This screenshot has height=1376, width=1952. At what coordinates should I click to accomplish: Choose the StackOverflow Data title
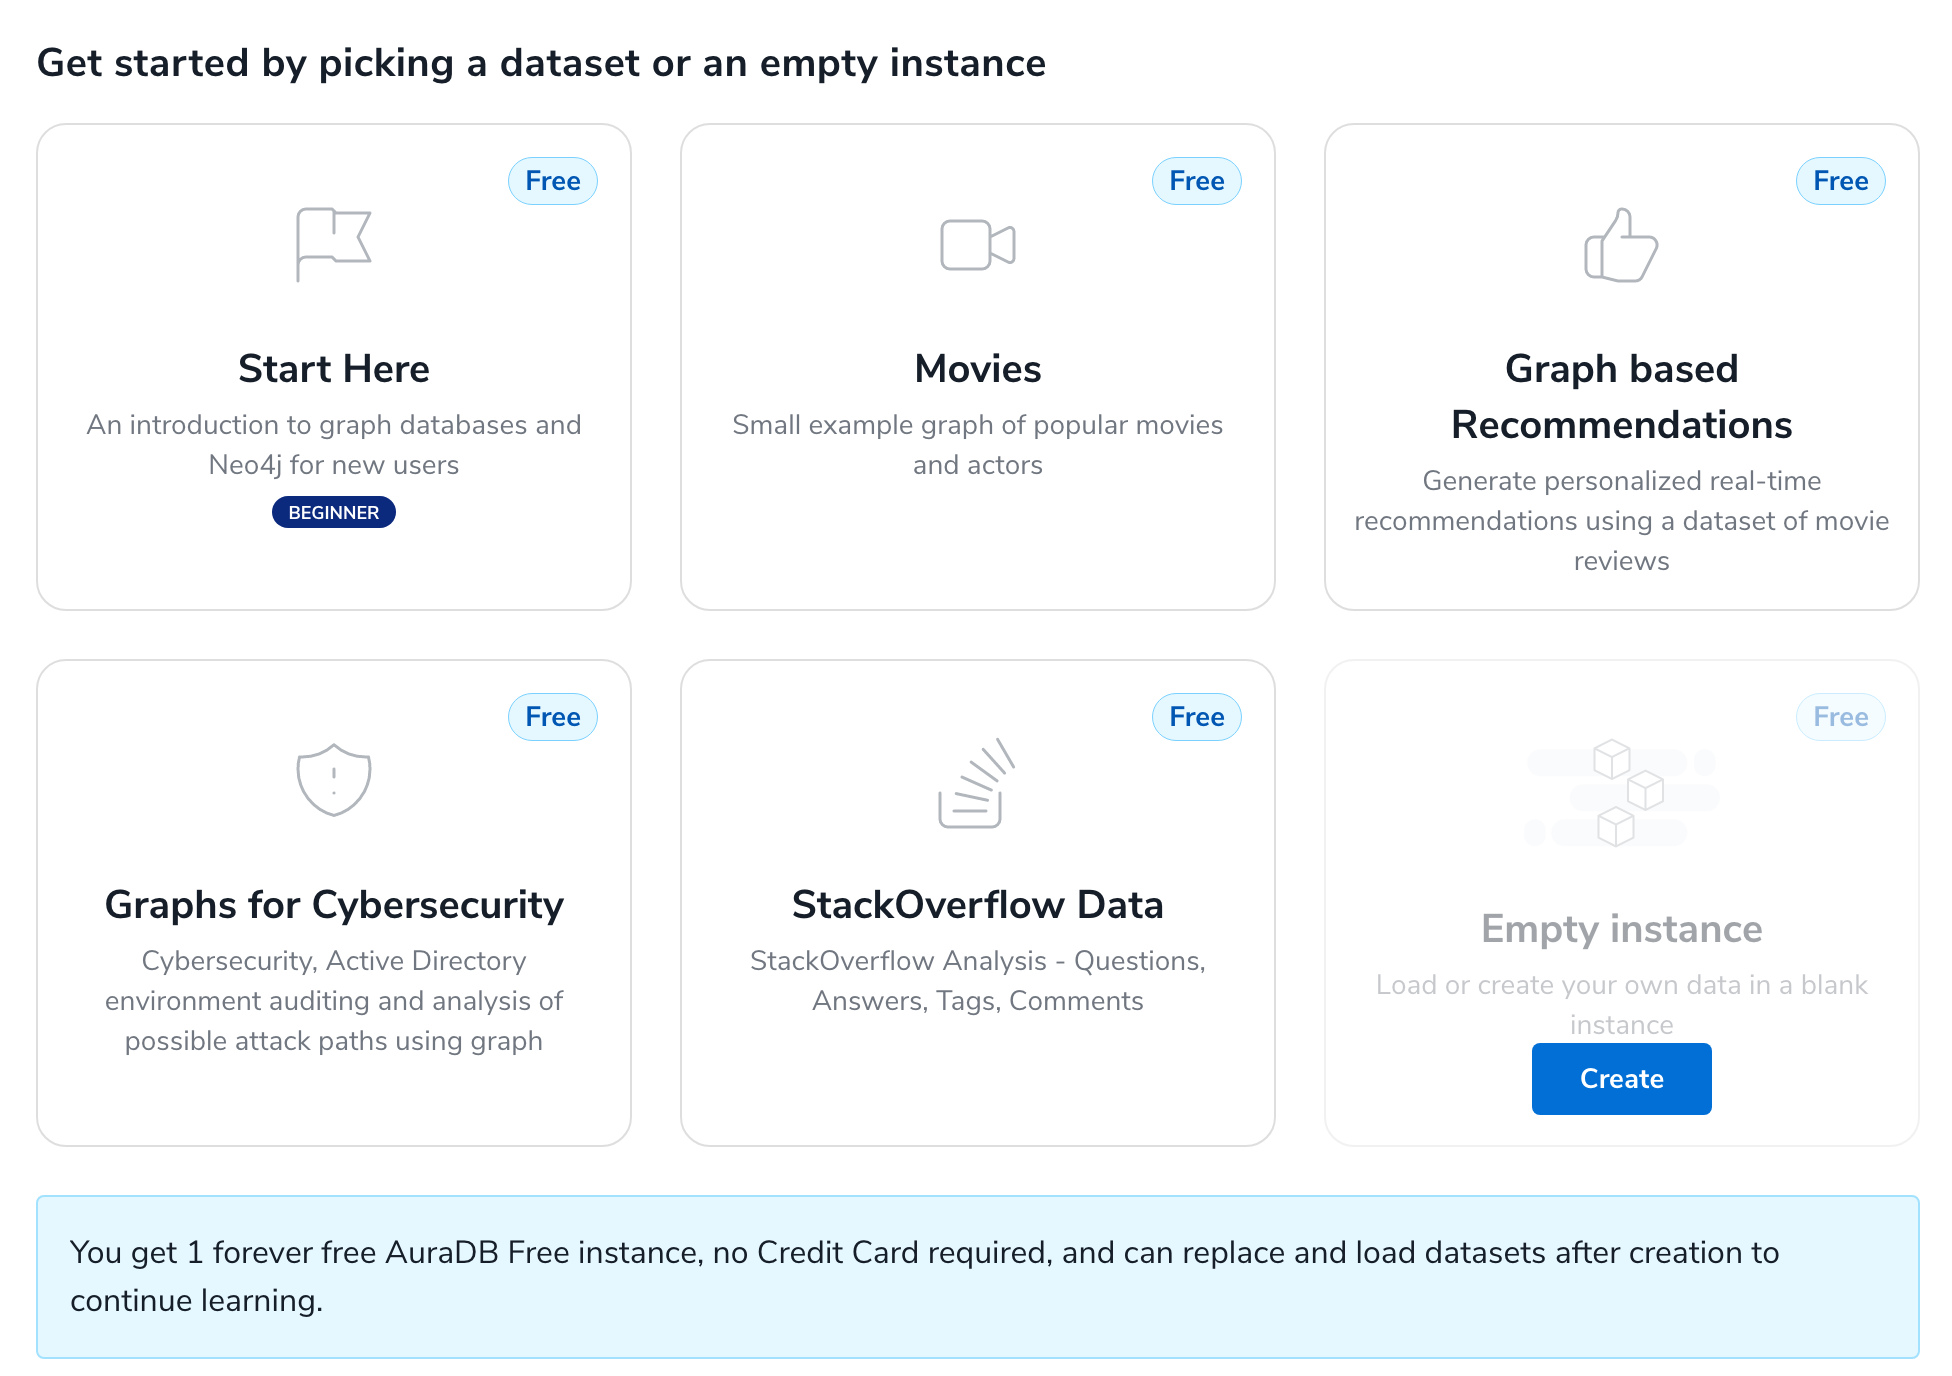[977, 905]
